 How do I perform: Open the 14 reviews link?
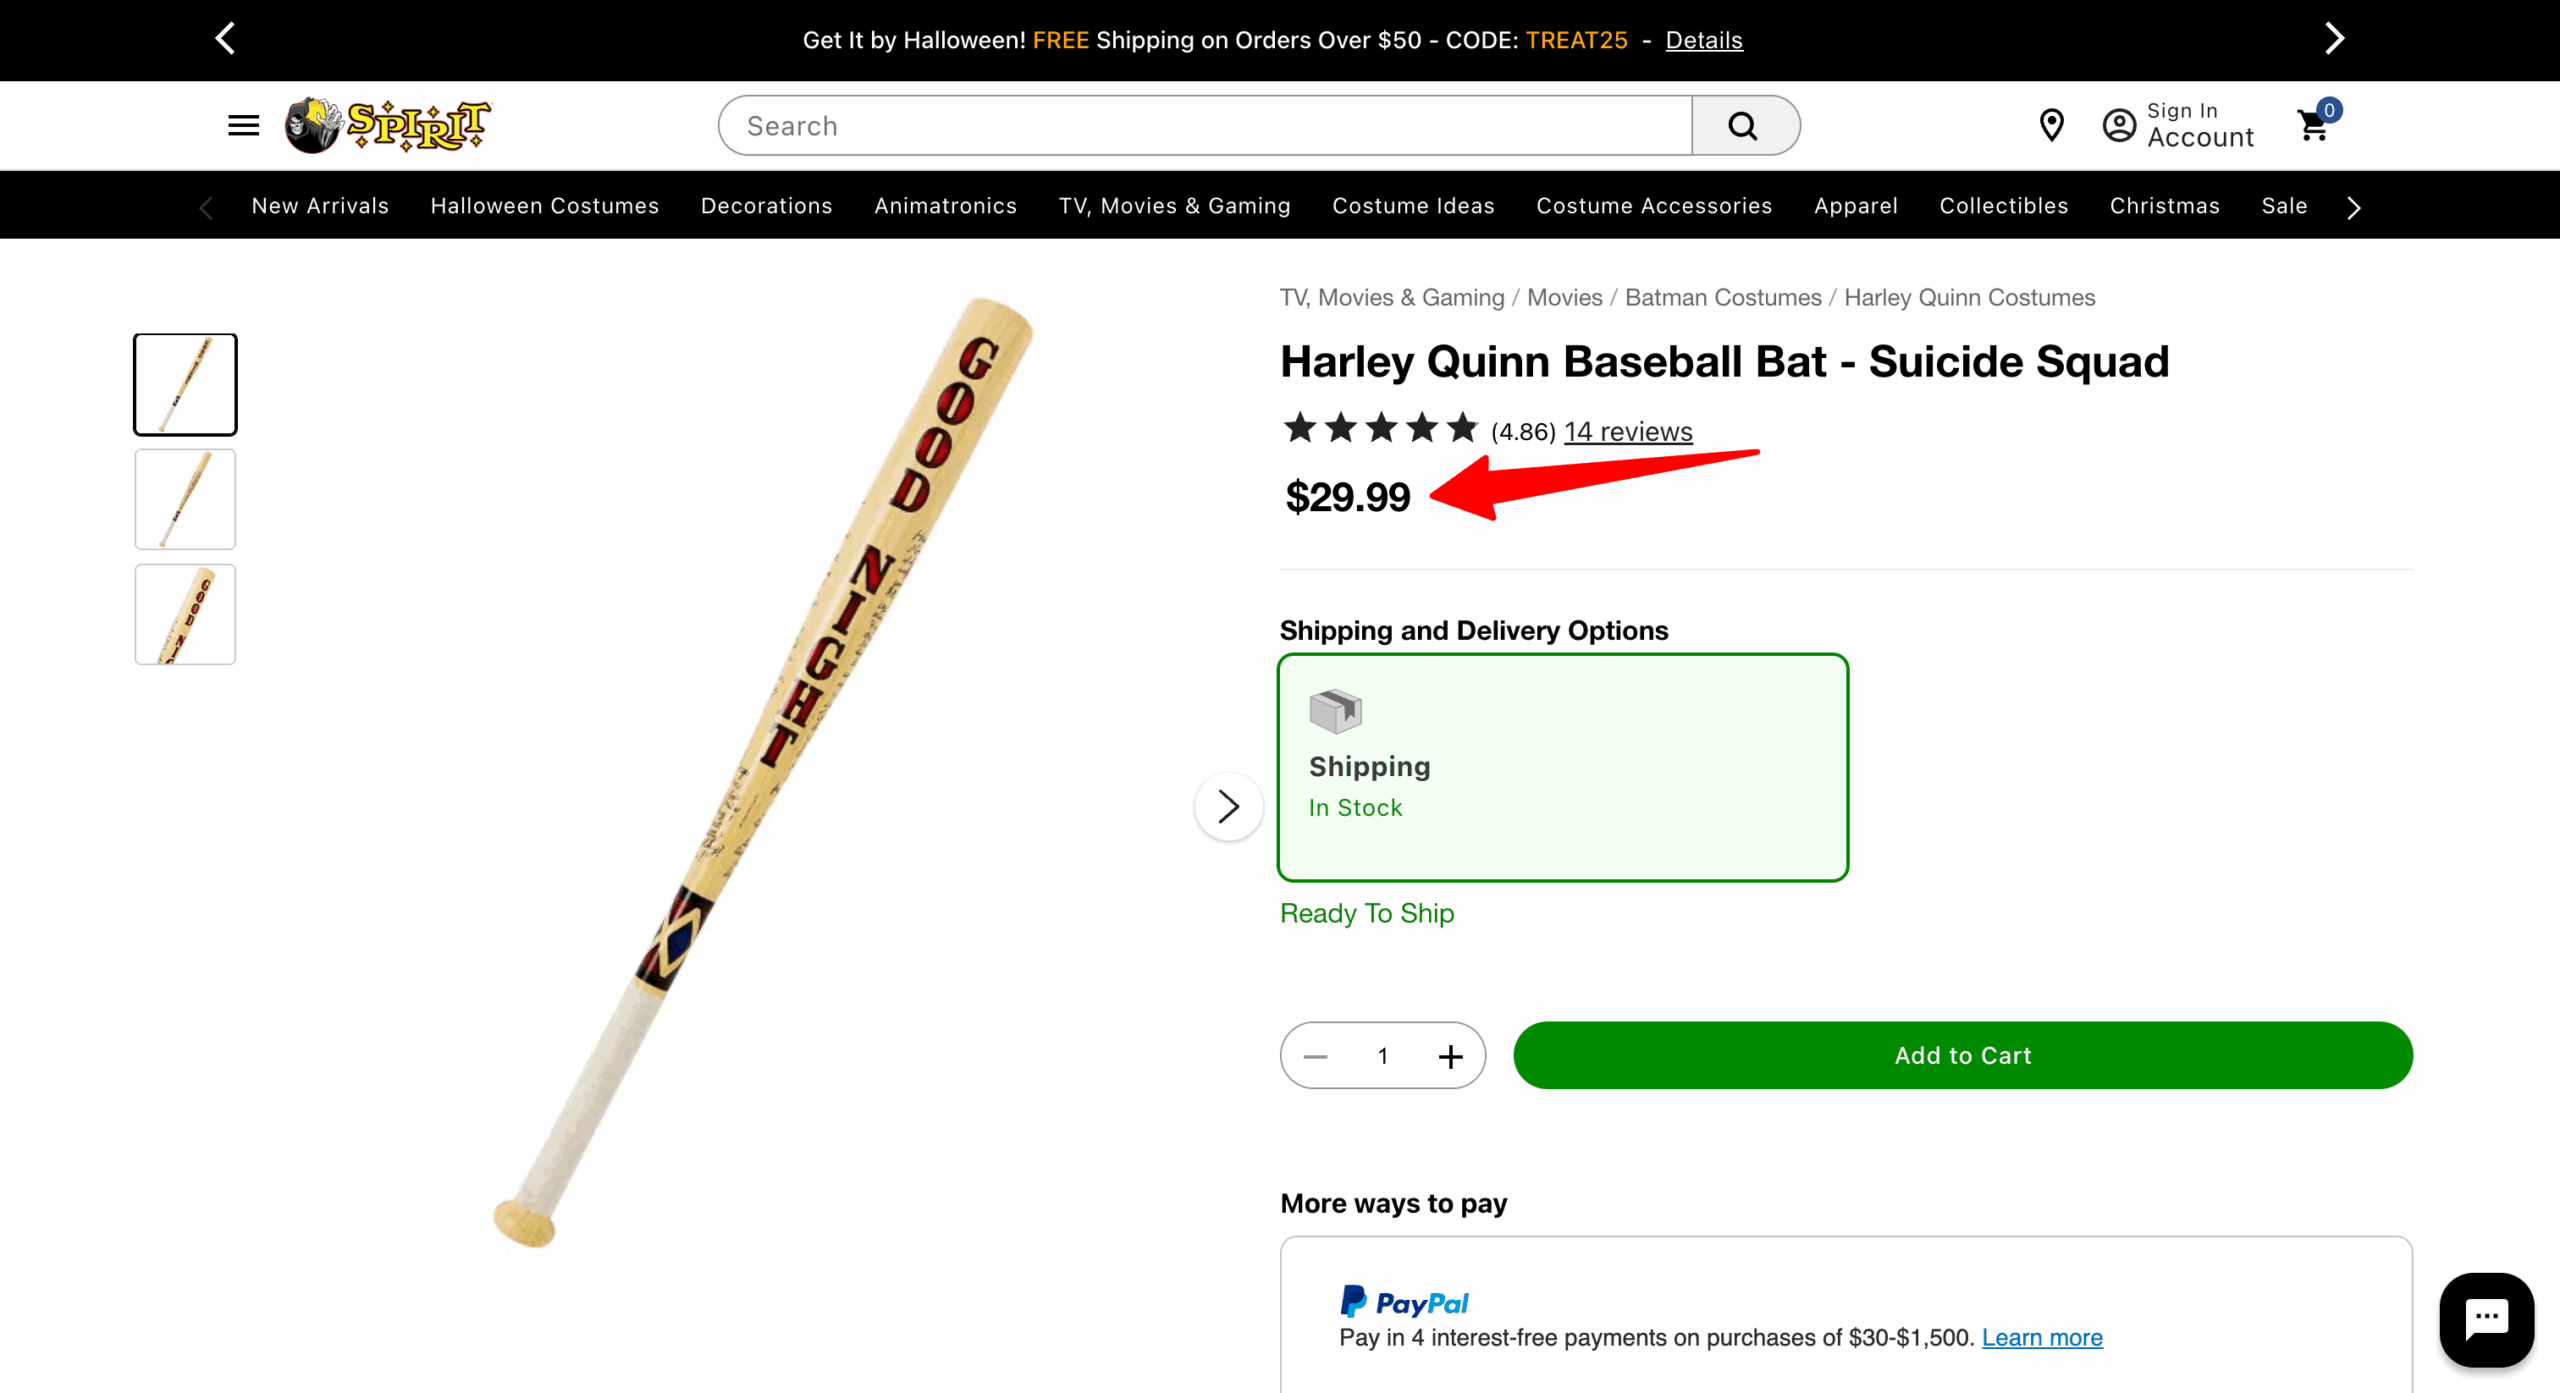[x=1628, y=431]
